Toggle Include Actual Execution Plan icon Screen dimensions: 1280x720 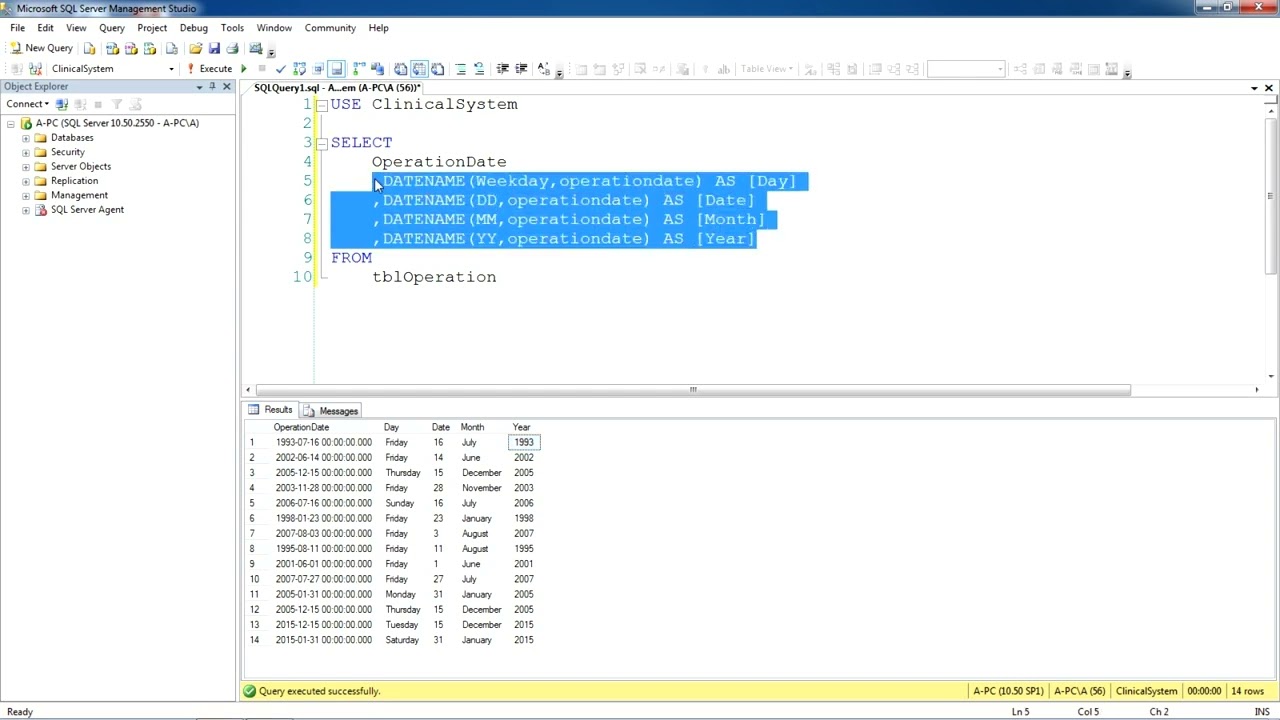[359, 69]
